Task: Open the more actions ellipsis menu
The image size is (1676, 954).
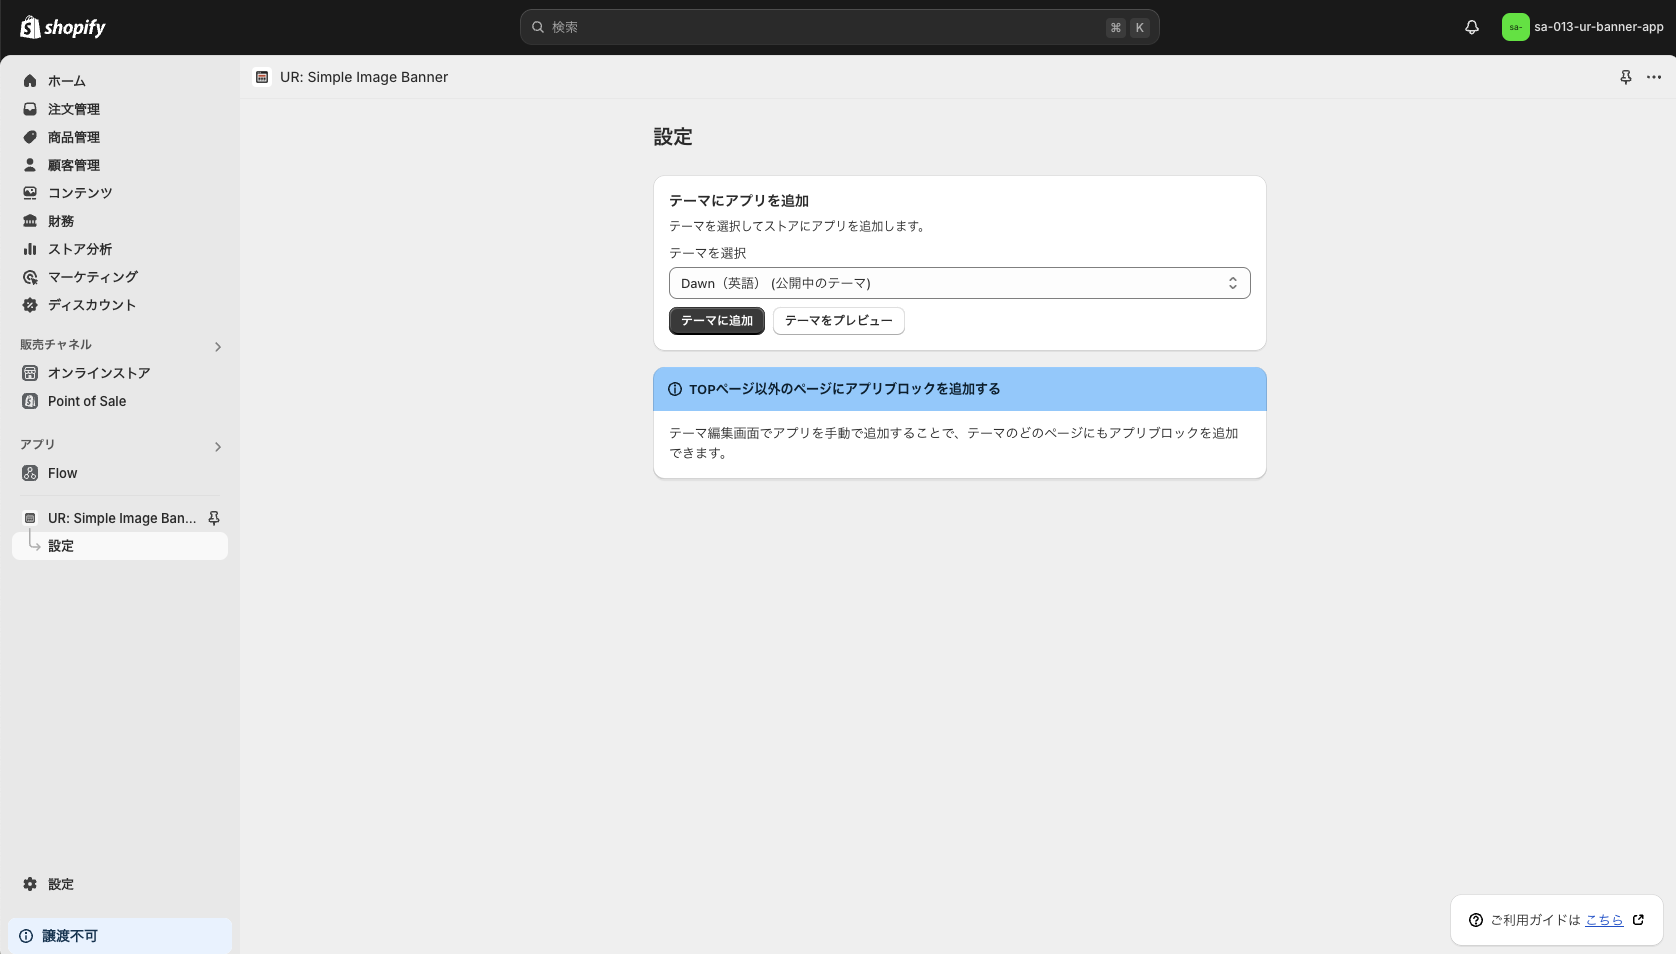Action: click(1652, 77)
